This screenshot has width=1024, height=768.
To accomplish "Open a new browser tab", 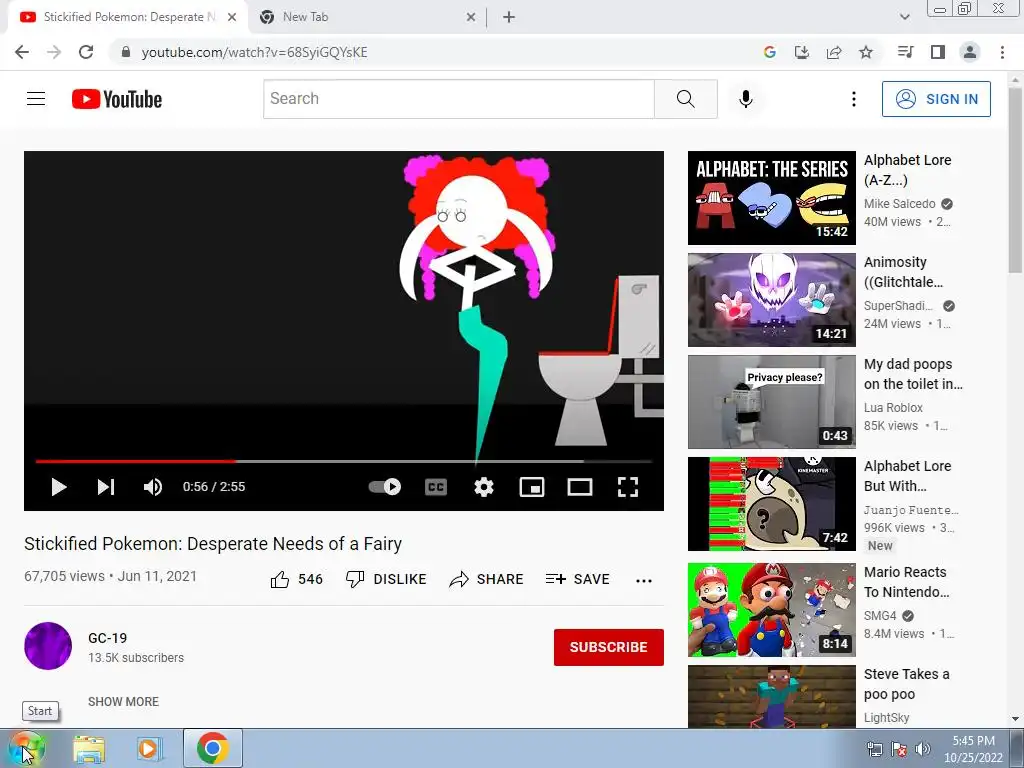I will tap(509, 18).
